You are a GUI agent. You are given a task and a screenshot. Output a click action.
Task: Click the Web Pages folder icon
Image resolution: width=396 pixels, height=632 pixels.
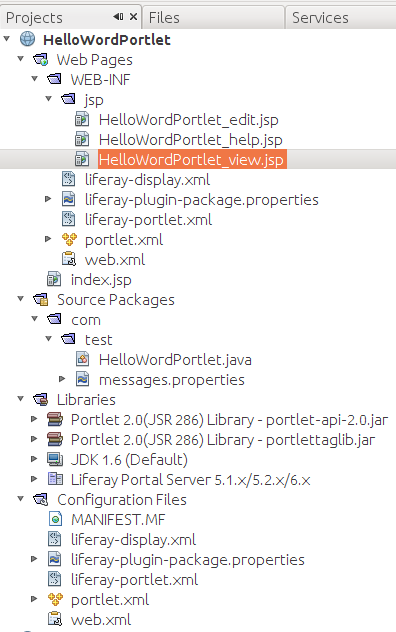click(41, 60)
